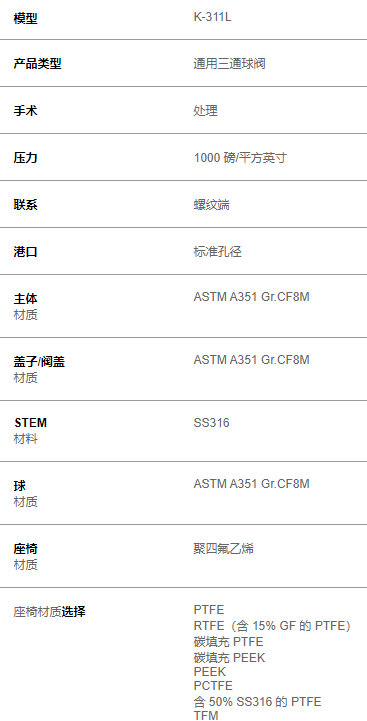Click the 联系 row label
Image resolution: width=367 pixels, height=721 pixels.
25,205
